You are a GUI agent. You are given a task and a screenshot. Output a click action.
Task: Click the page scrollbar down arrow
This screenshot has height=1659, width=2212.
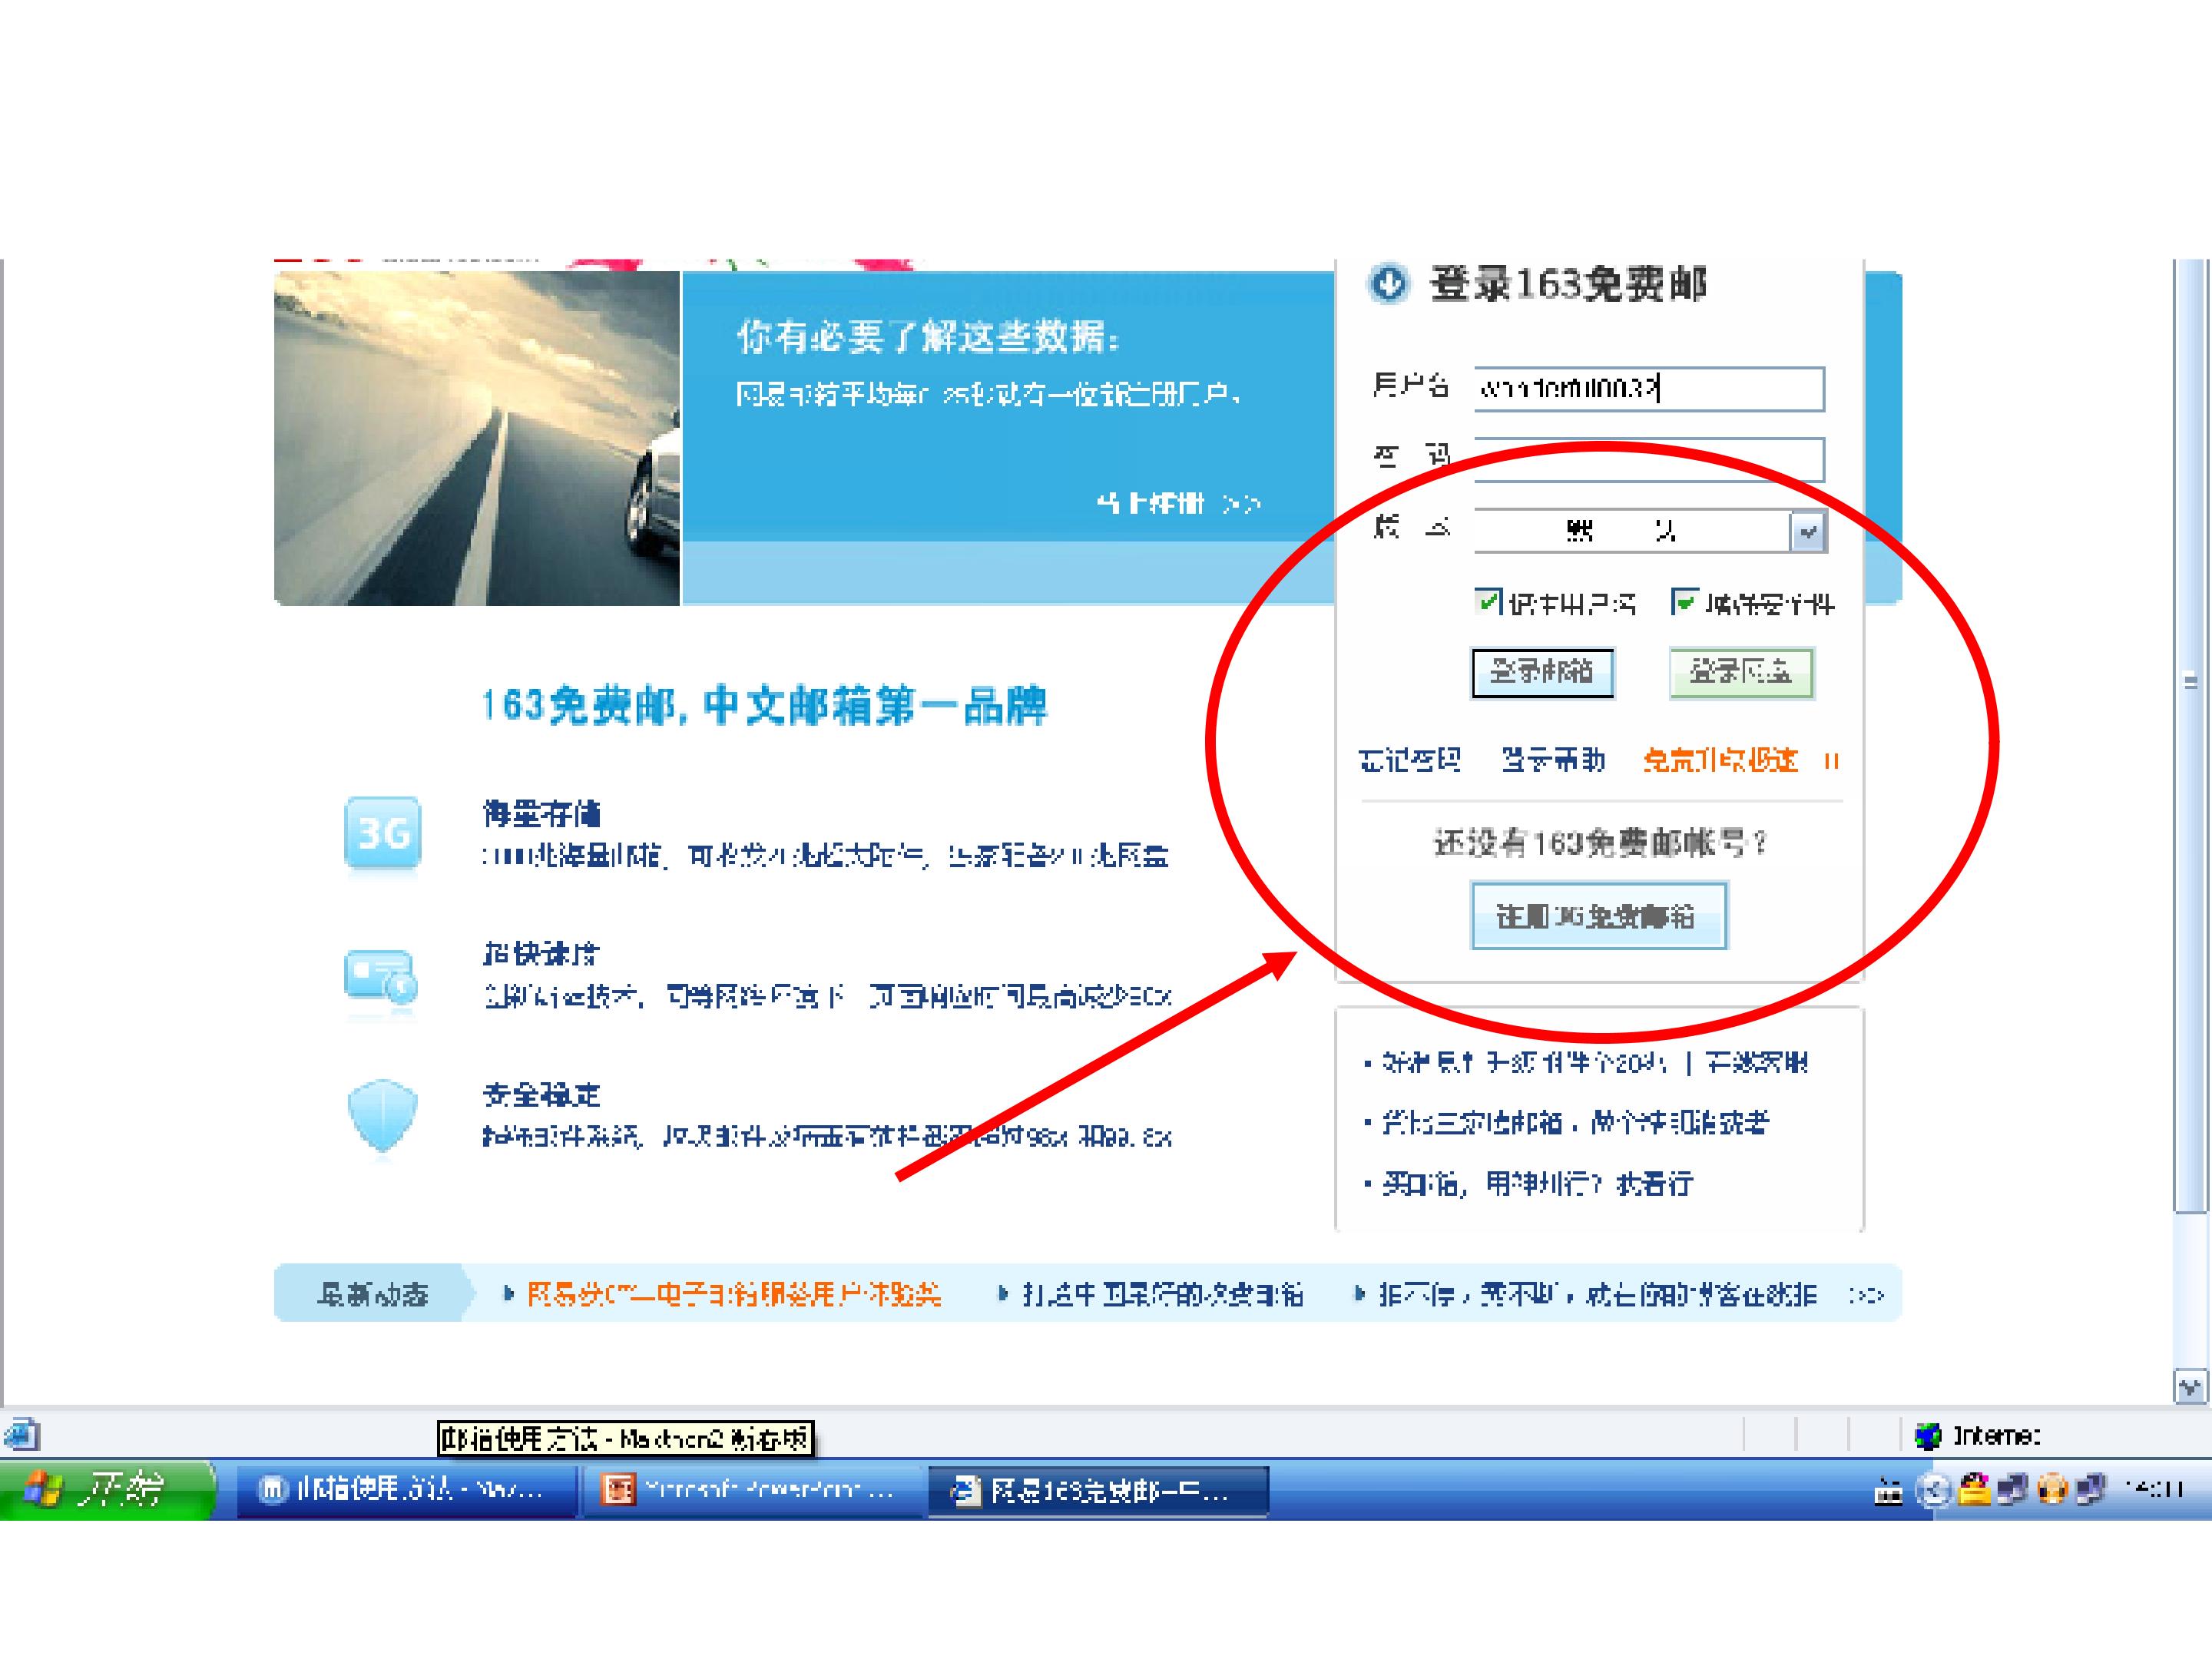[2190, 1387]
